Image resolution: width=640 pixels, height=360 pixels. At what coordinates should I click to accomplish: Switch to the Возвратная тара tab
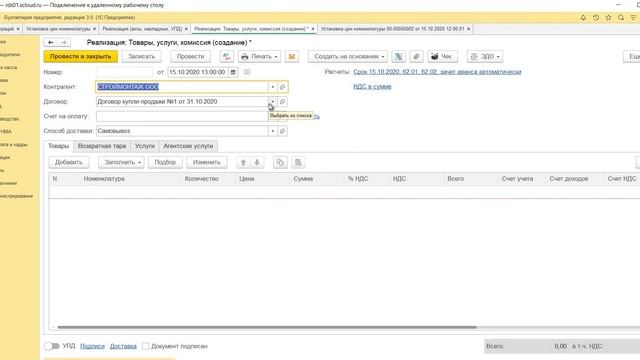pos(102,146)
